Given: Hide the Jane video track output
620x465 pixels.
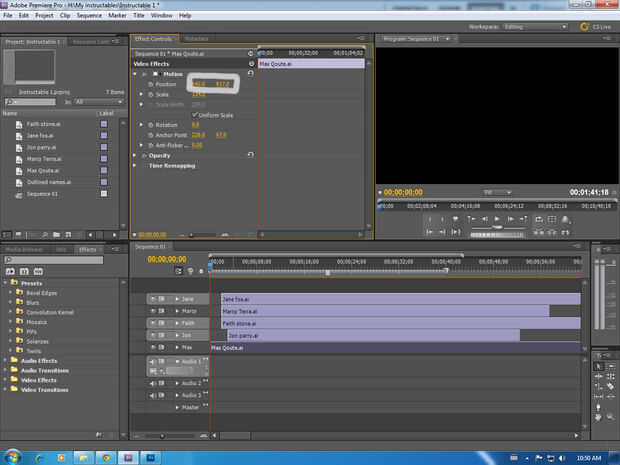Looking at the screenshot, I should 154,299.
